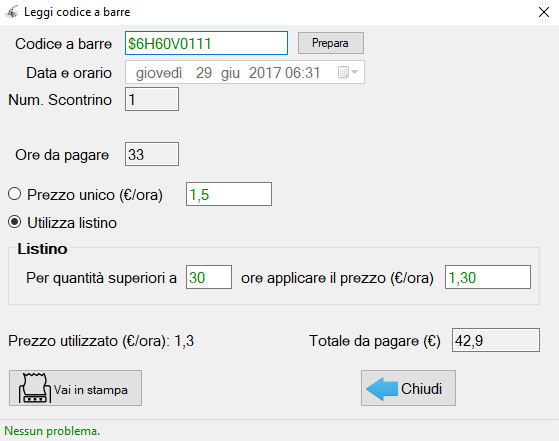Click the blue arrow icon on Chiudi
This screenshot has width=559, height=441.
point(381,389)
